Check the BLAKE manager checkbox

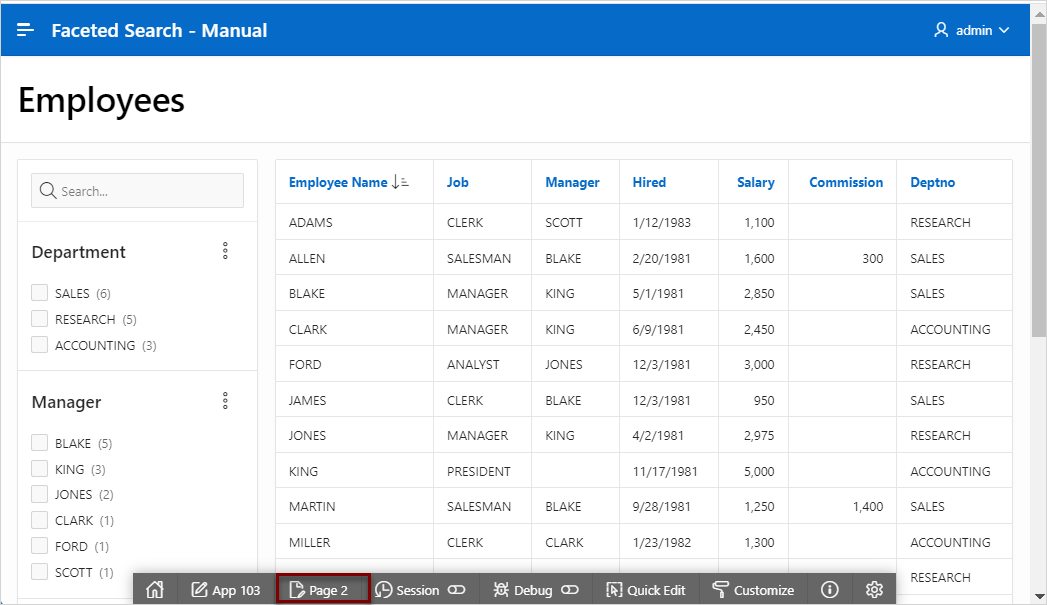[x=39, y=443]
